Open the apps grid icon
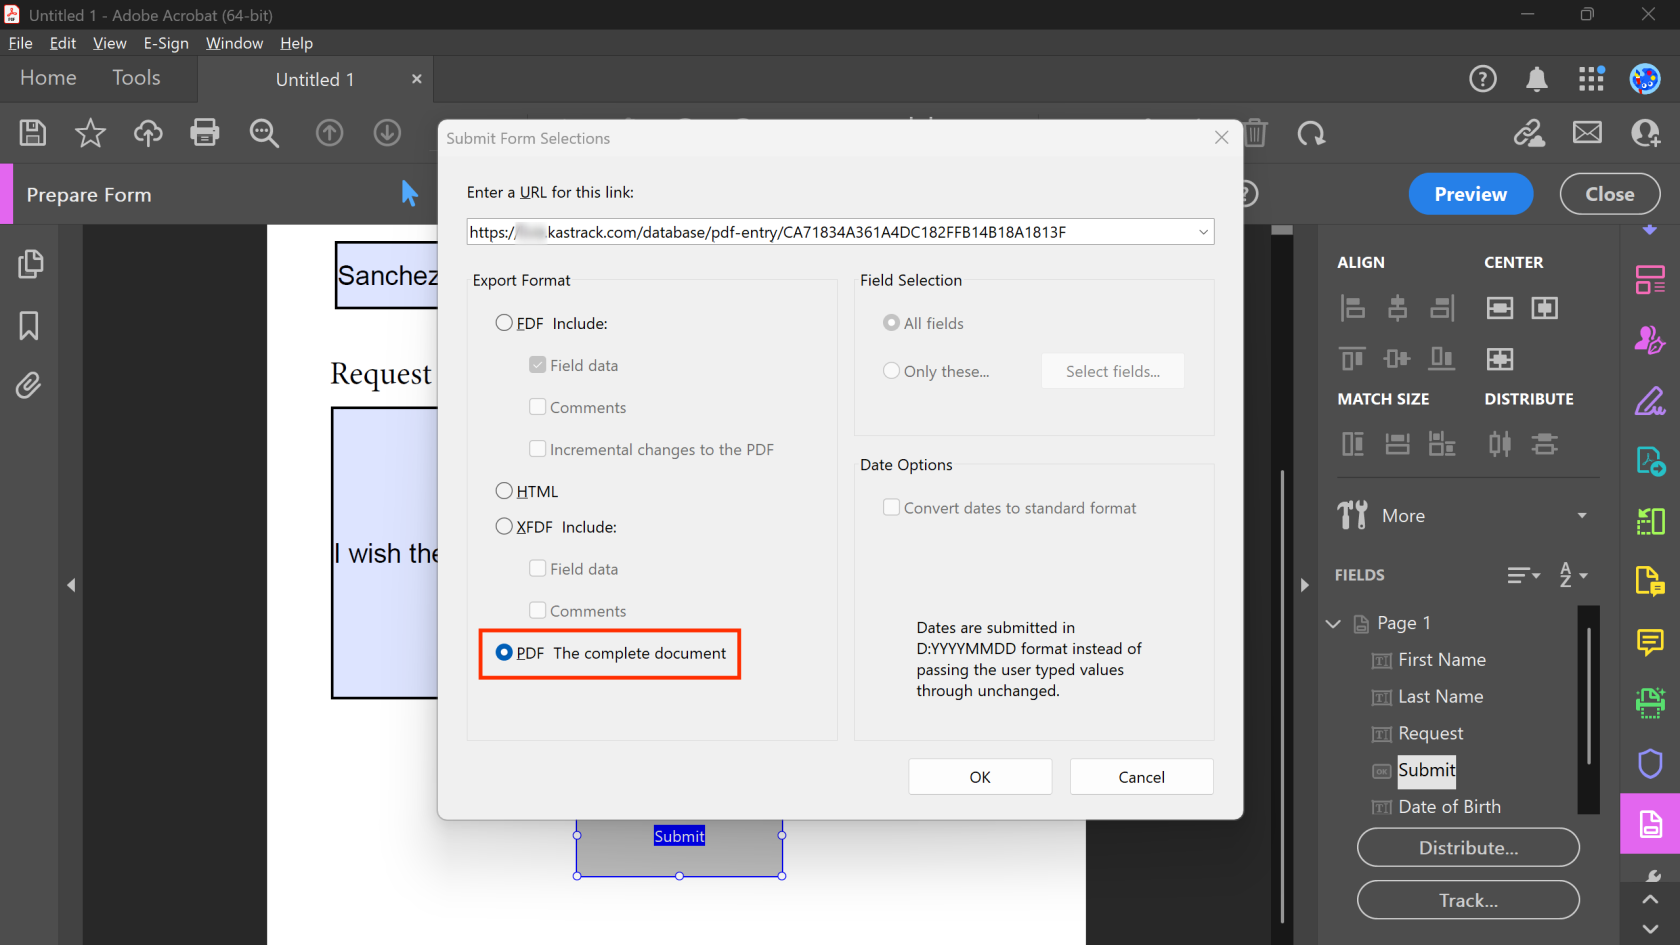The height and width of the screenshot is (945, 1680). tap(1591, 79)
